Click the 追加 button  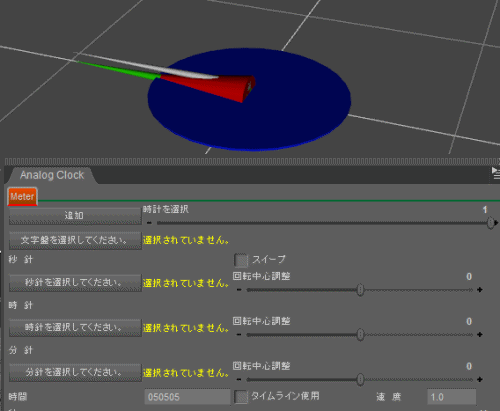[x=75, y=216]
